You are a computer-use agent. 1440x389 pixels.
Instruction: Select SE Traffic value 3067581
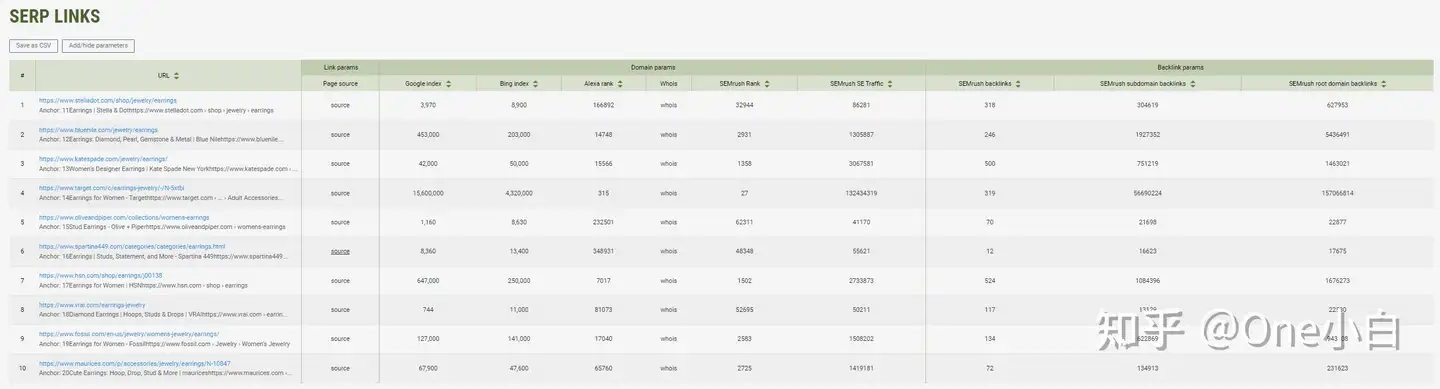click(x=861, y=163)
